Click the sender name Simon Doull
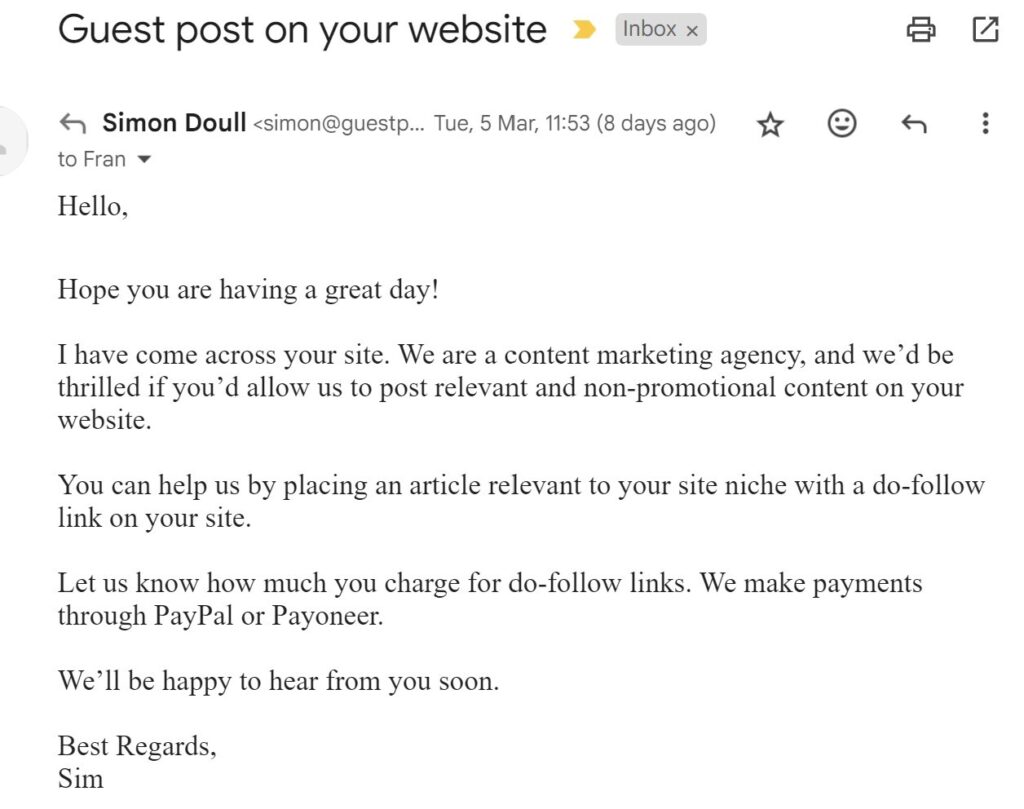Screen dimensions: 1024x809 tap(174, 123)
